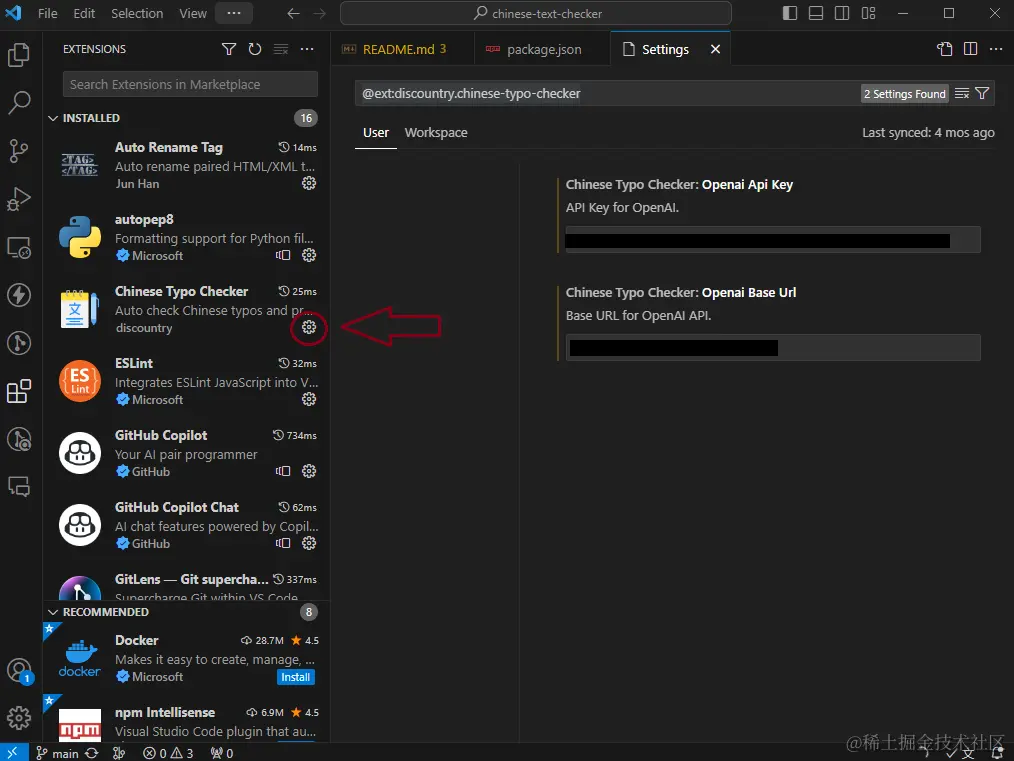Open the Extensions view icon
The width and height of the screenshot is (1014, 761).
click(19, 391)
